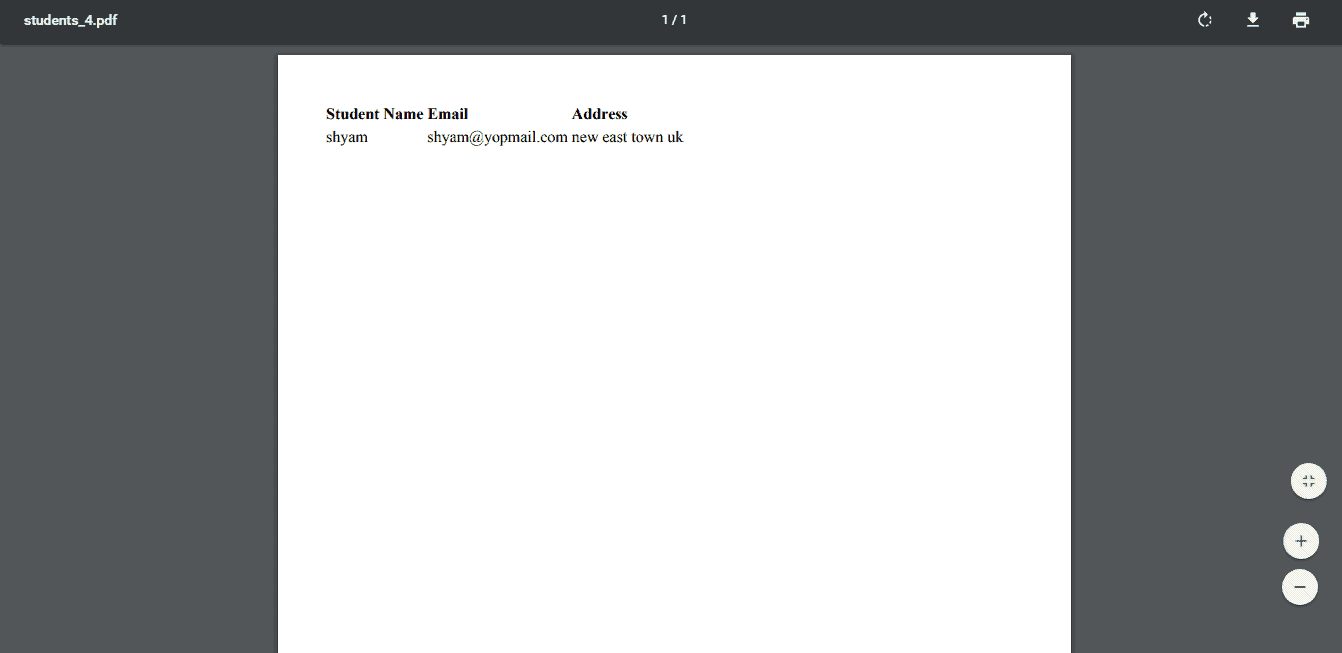
Task: Rotate the PDF page clockwise
Action: [1204, 19]
